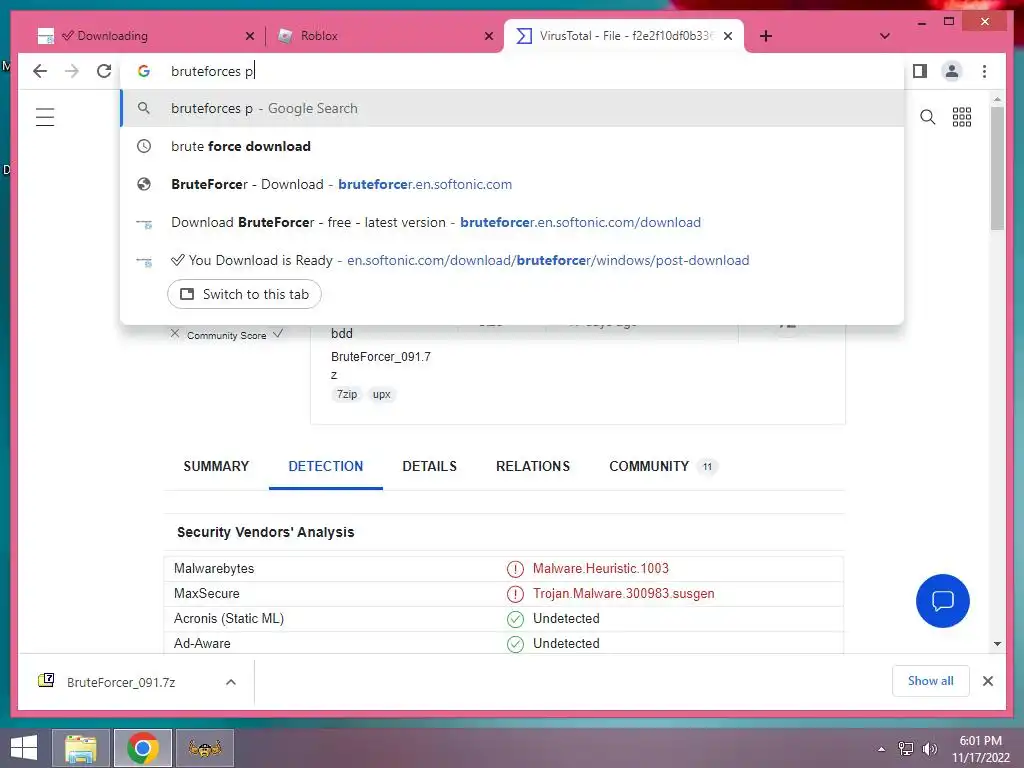Open the VirusTotal apps grid icon
Viewport: 1024px width, 768px height.
click(x=962, y=117)
